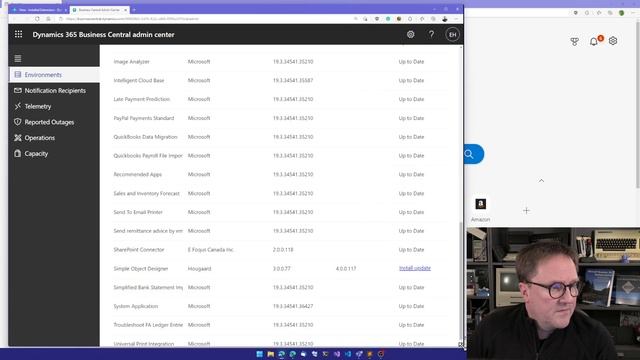Image resolution: width=640 pixels, height=360 pixels.
Task: Select the Image Analyzer row name
Action: tap(131, 62)
